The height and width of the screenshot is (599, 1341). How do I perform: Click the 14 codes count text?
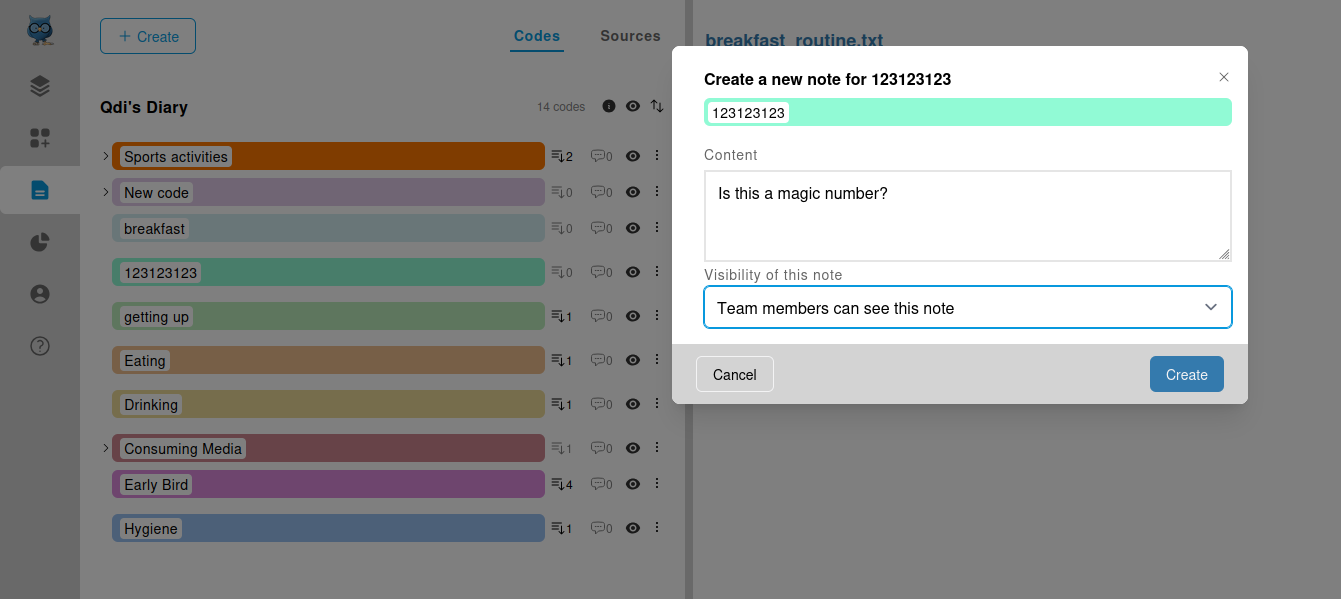coord(561,107)
